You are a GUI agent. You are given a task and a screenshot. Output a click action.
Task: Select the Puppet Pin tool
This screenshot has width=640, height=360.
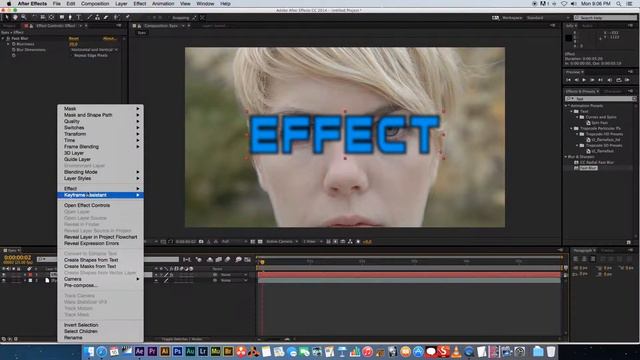128,18
